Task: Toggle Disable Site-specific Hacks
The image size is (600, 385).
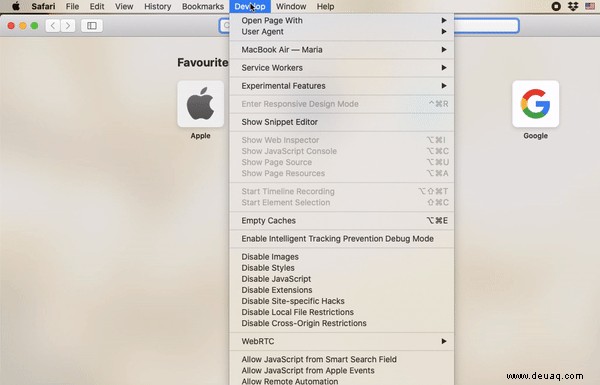Action: coord(342,301)
